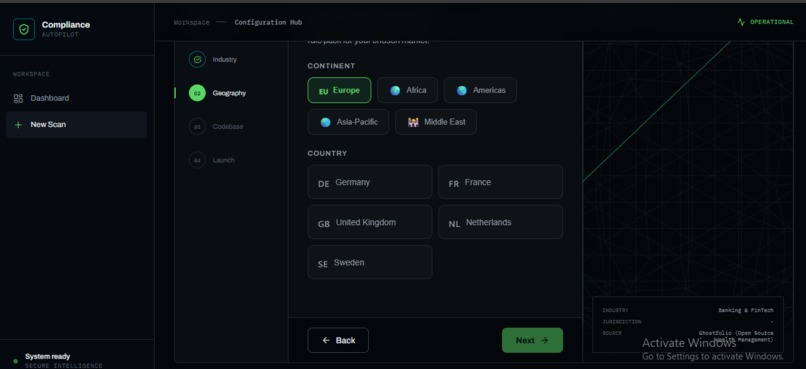Click the System ready status text
Viewport: 806px width, 369px height.
[48, 356]
